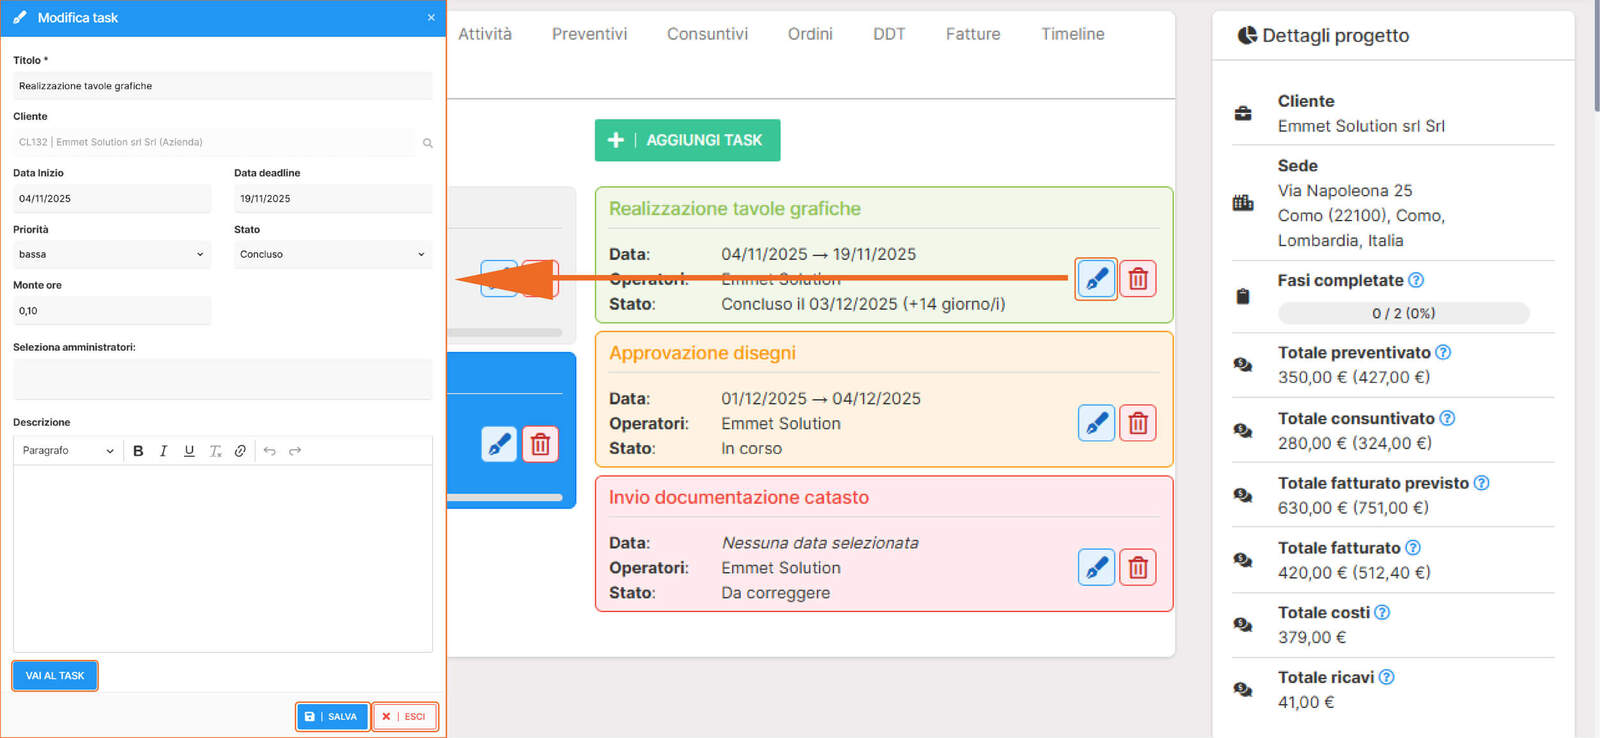Edit the Invio documentazione catasto task
1600x738 pixels.
click(x=1096, y=568)
